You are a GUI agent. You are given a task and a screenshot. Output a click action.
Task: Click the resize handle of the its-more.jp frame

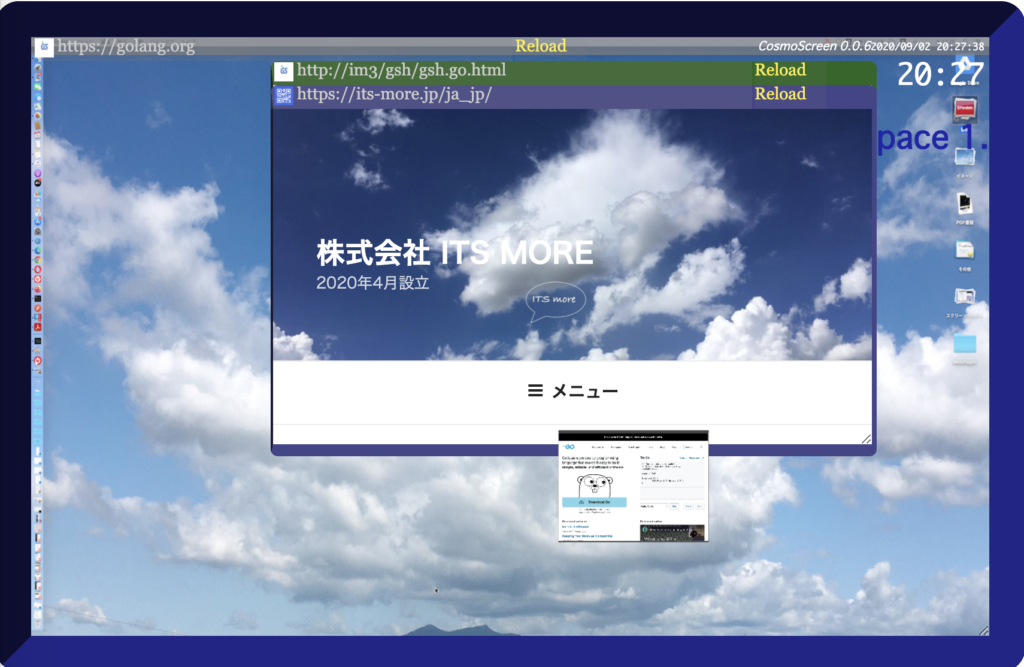866,439
